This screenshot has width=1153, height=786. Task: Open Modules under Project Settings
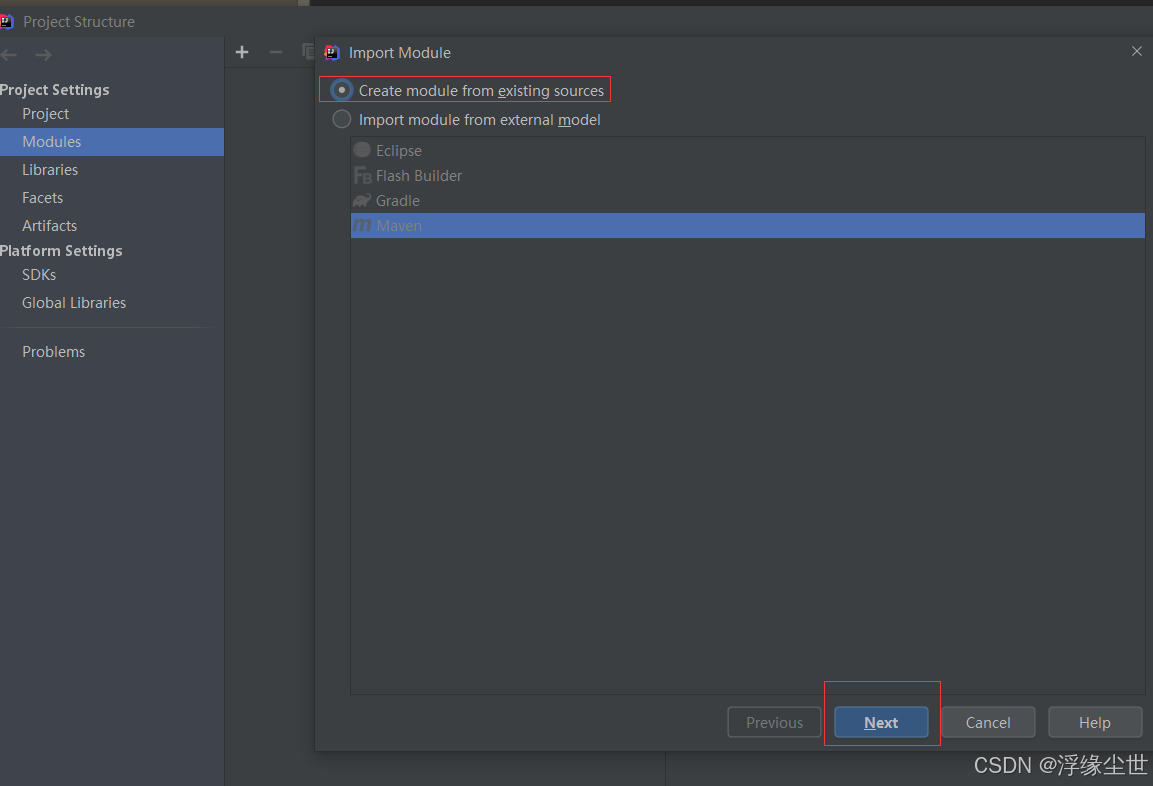tap(50, 141)
